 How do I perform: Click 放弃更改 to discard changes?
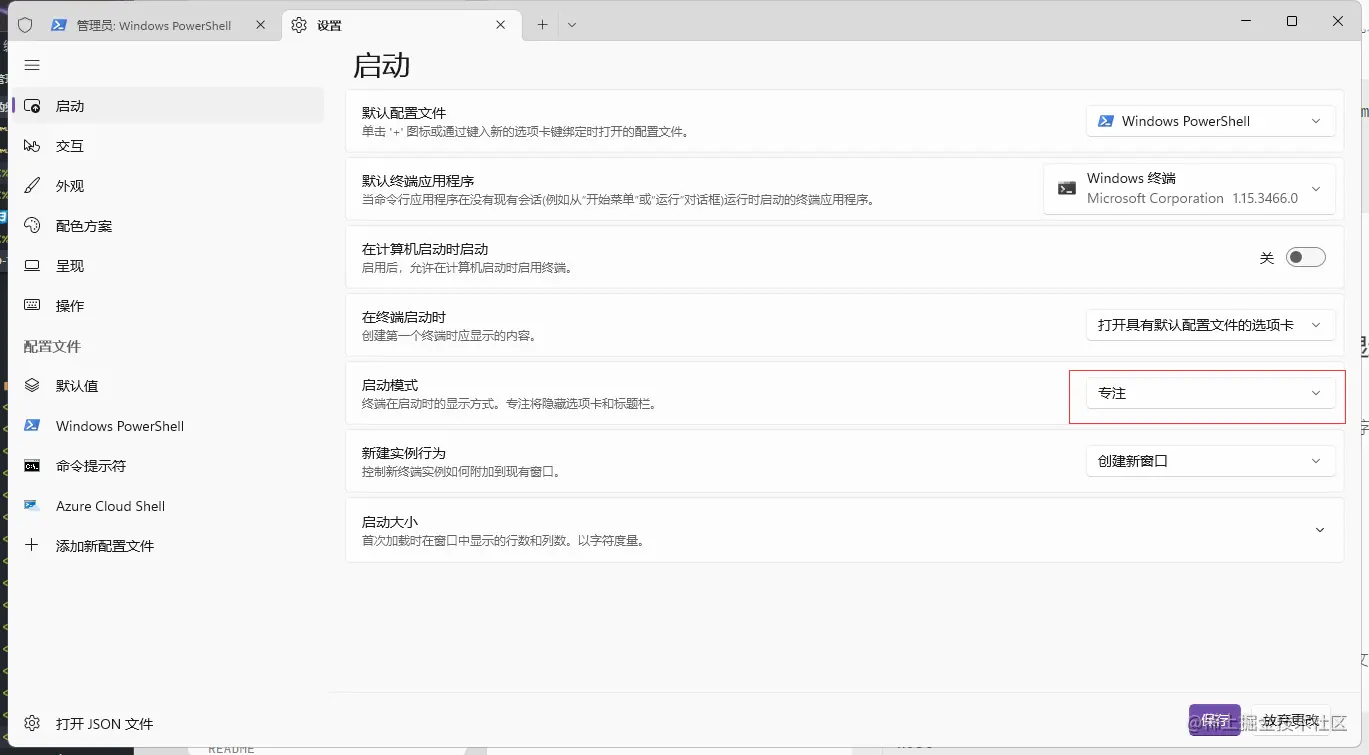(x=1290, y=719)
